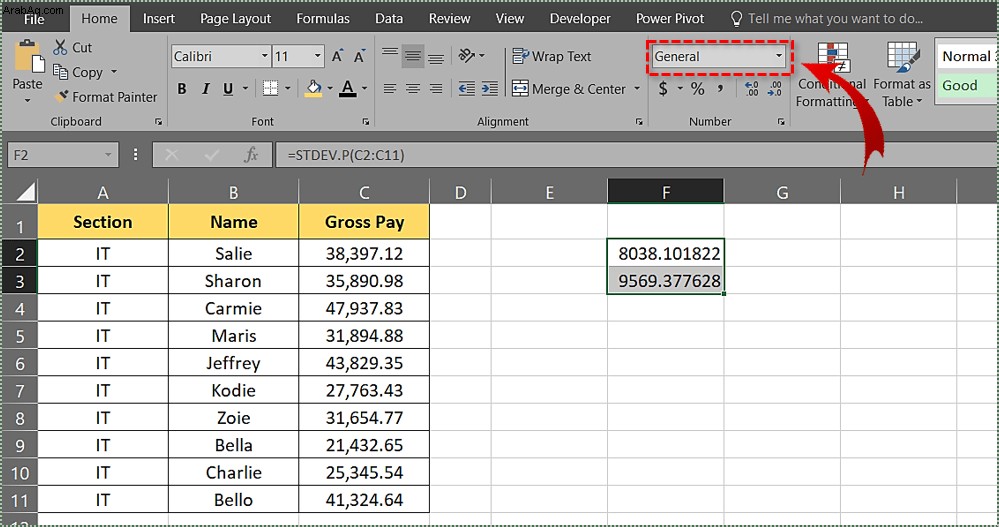Switch to the Developer tab
This screenshot has width=999, height=527.
click(580, 19)
